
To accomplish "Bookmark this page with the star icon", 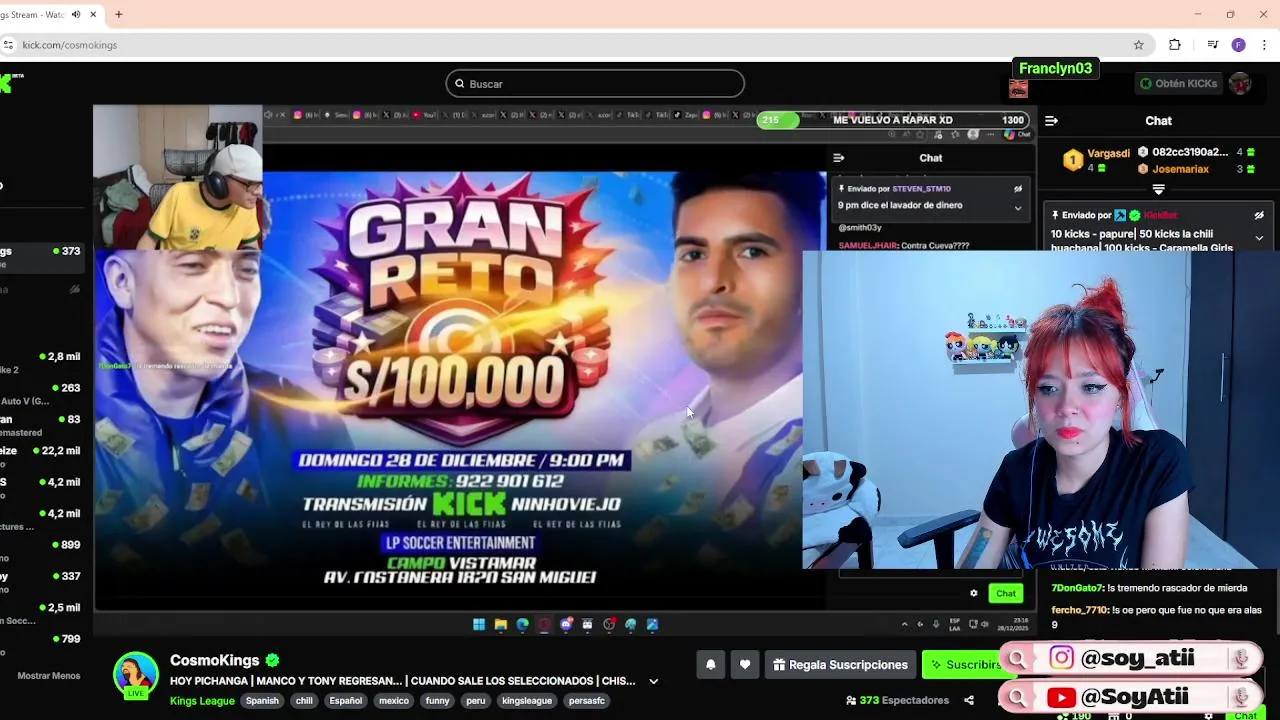I will [1138, 45].
